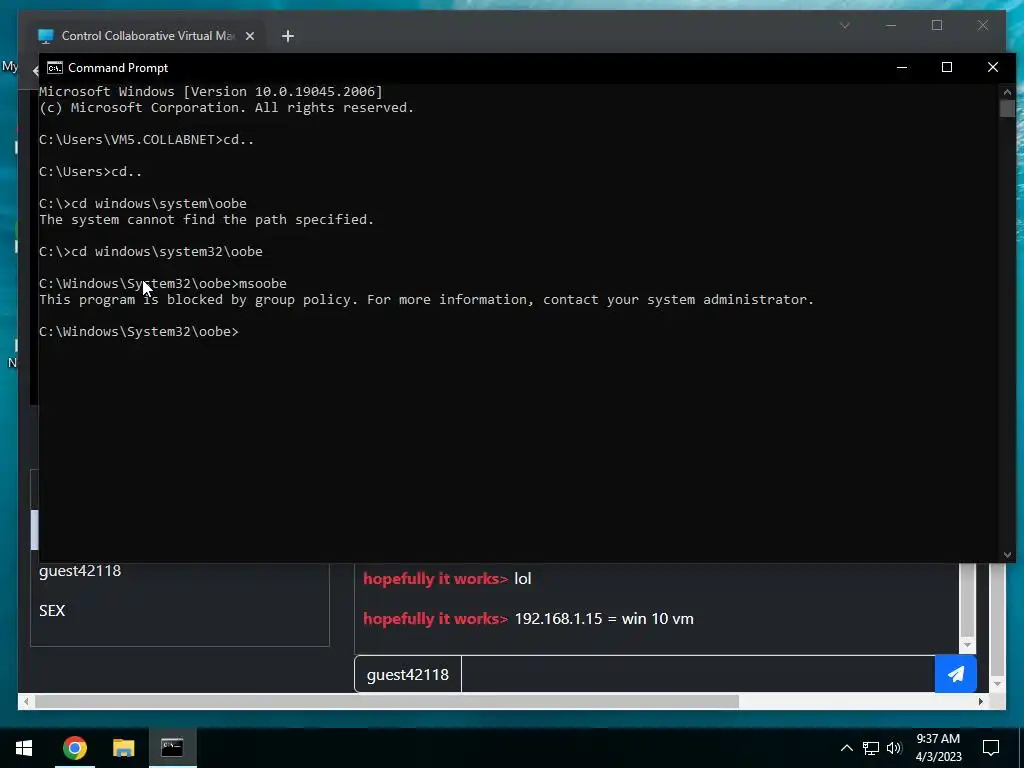Open the network status tray icon
Image resolution: width=1024 pixels, height=768 pixels.
click(x=871, y=748)
